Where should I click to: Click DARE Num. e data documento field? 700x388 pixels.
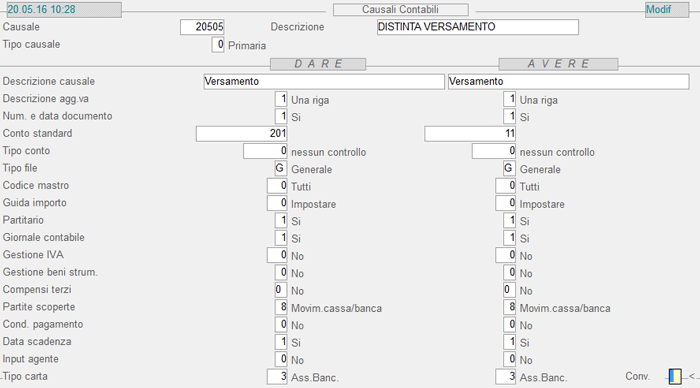[281, 116]
